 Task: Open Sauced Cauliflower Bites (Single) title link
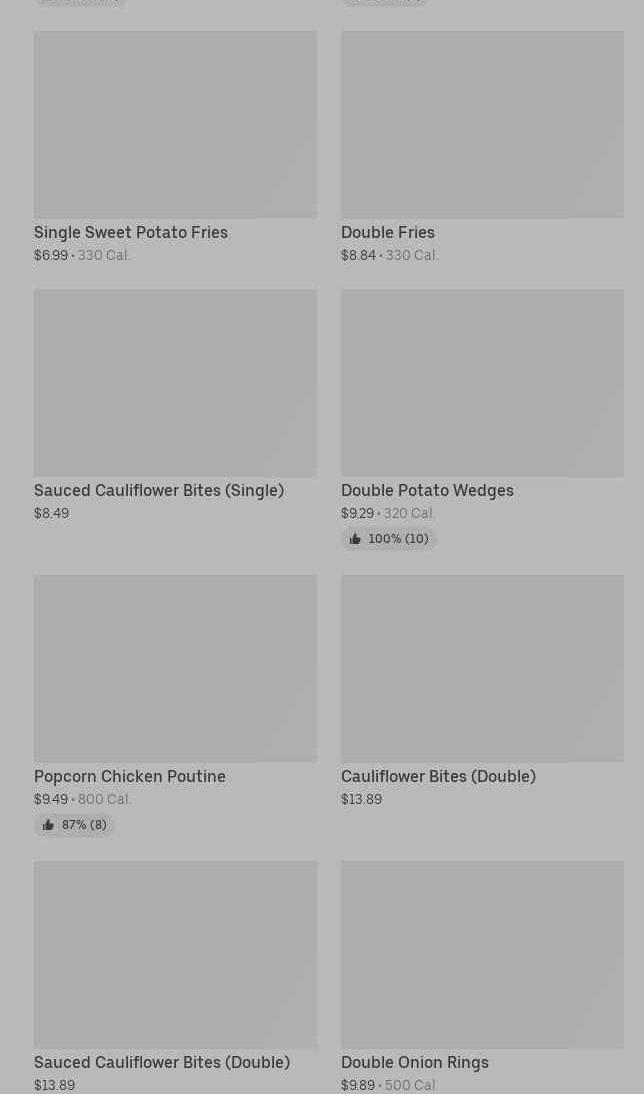tap(159, 490)
